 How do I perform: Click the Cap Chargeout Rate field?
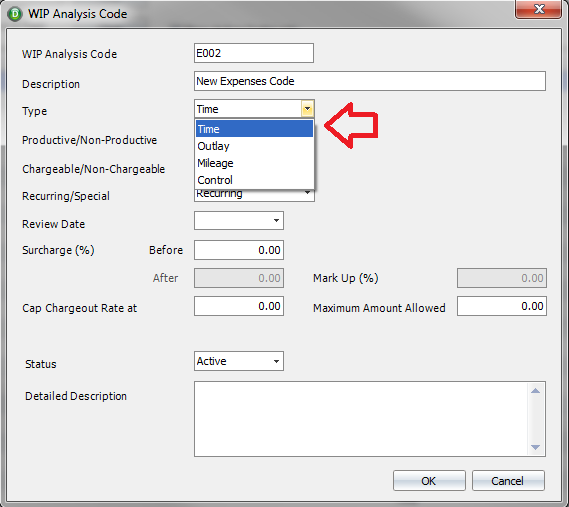[x=239, y=306]
